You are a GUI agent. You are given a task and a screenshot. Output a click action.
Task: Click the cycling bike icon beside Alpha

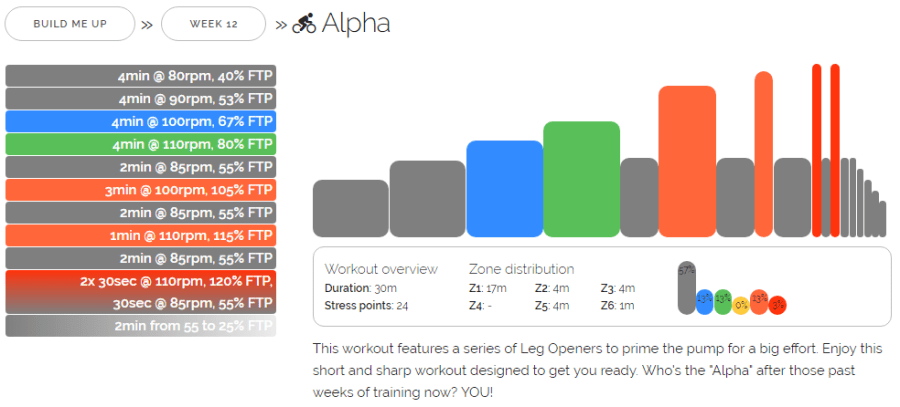coord(304,24)
